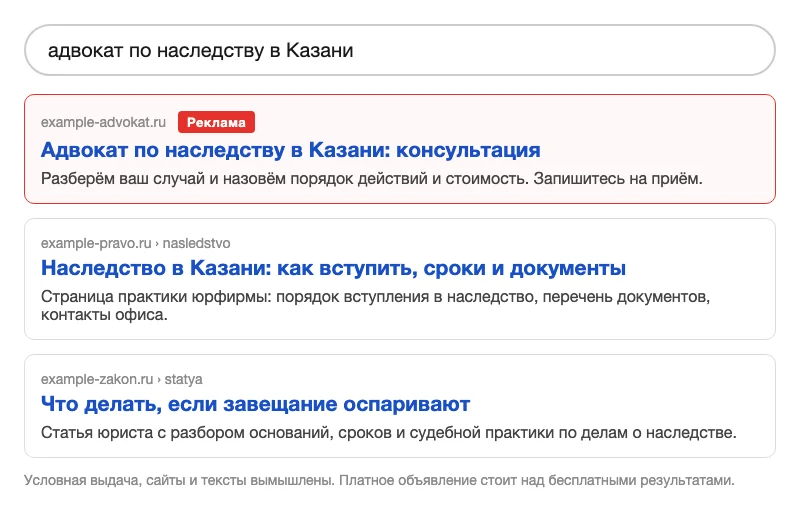Select the example-pravo.ru organic result card

click(399, 279)
